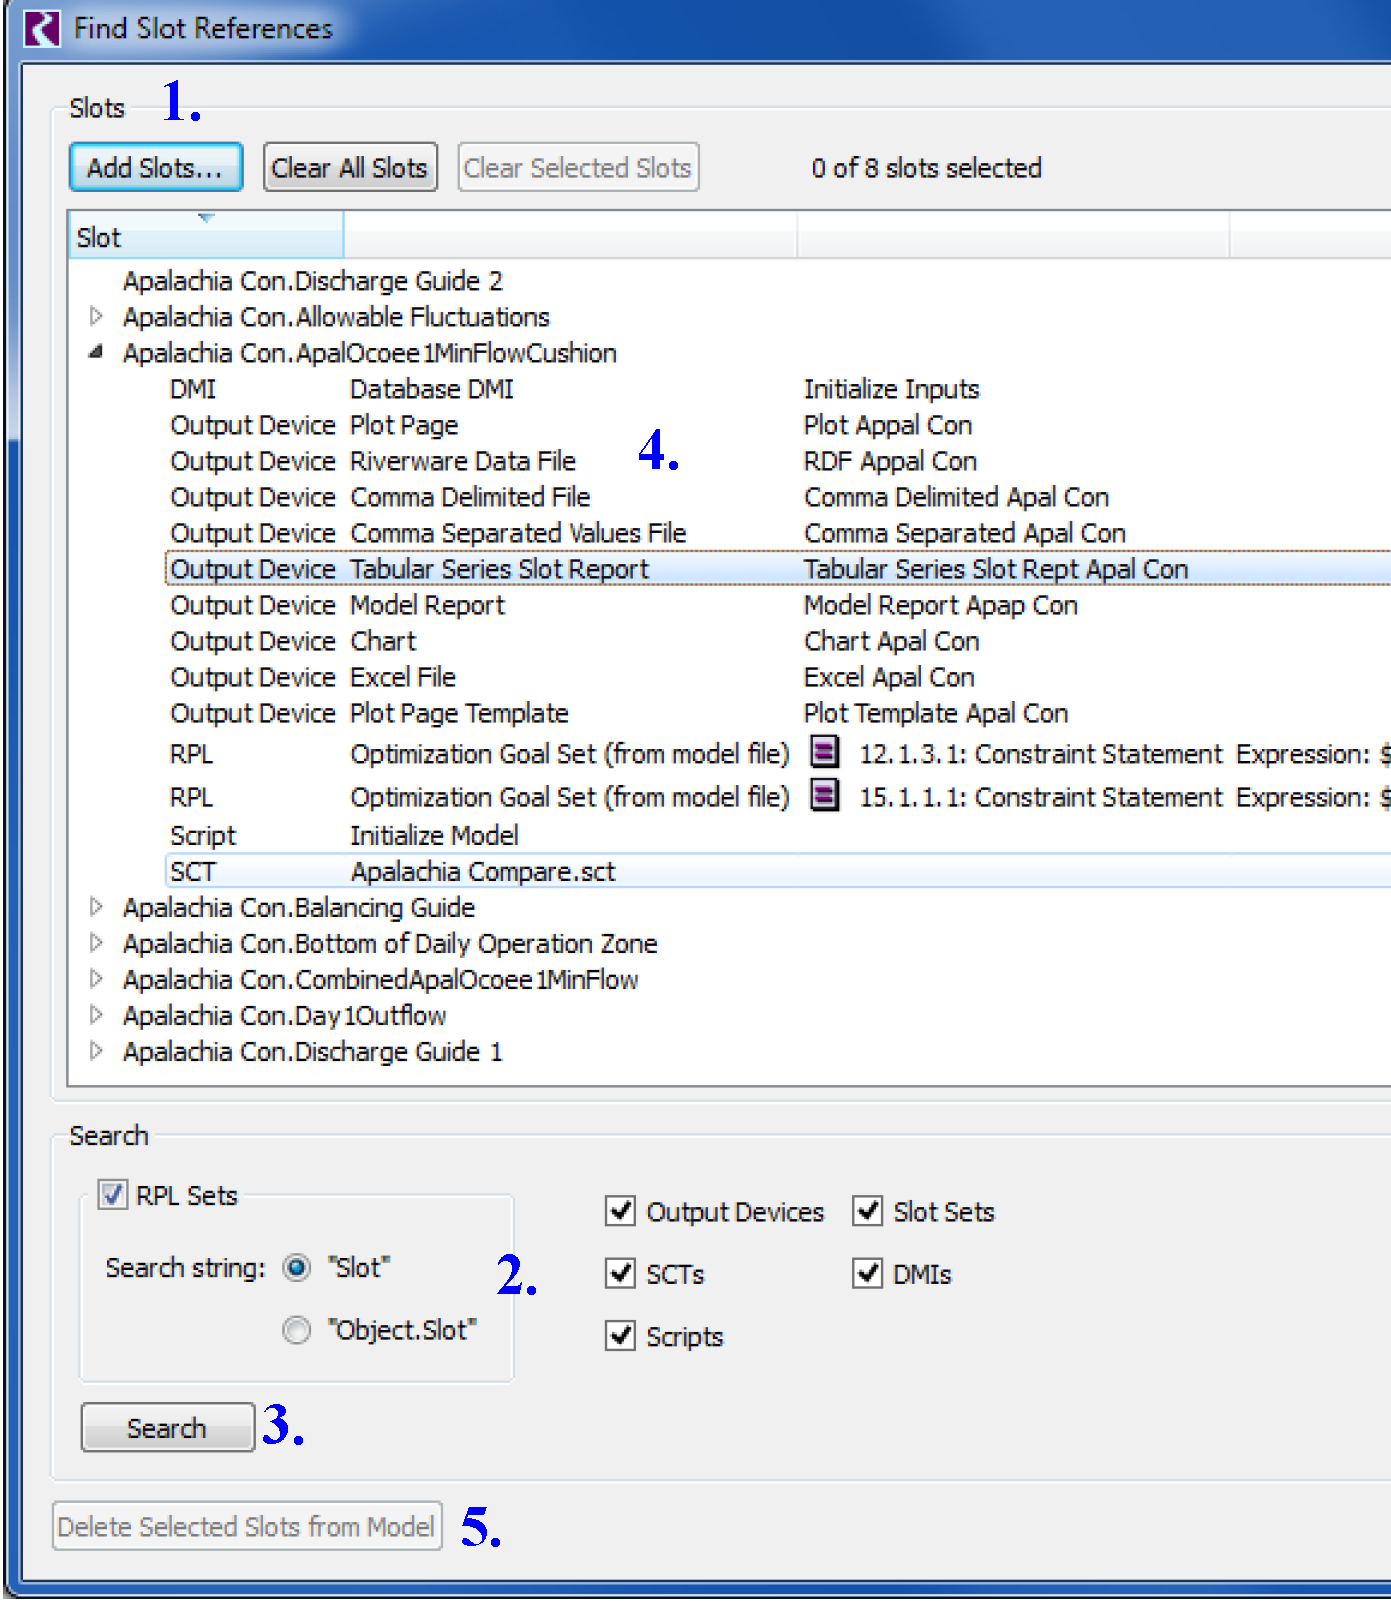Expand Apalachia Con.Balancing Guide node

[x=96, y=907]
